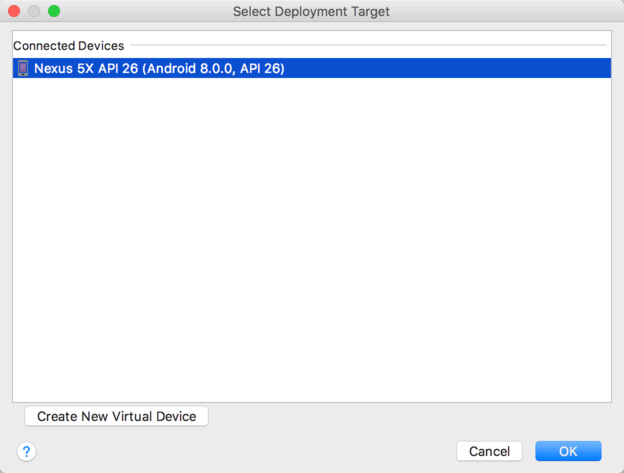The width and height of the screenshot is (624, 473).
Task: Deploy to selected device with OK
Action: tap(568, 451)
